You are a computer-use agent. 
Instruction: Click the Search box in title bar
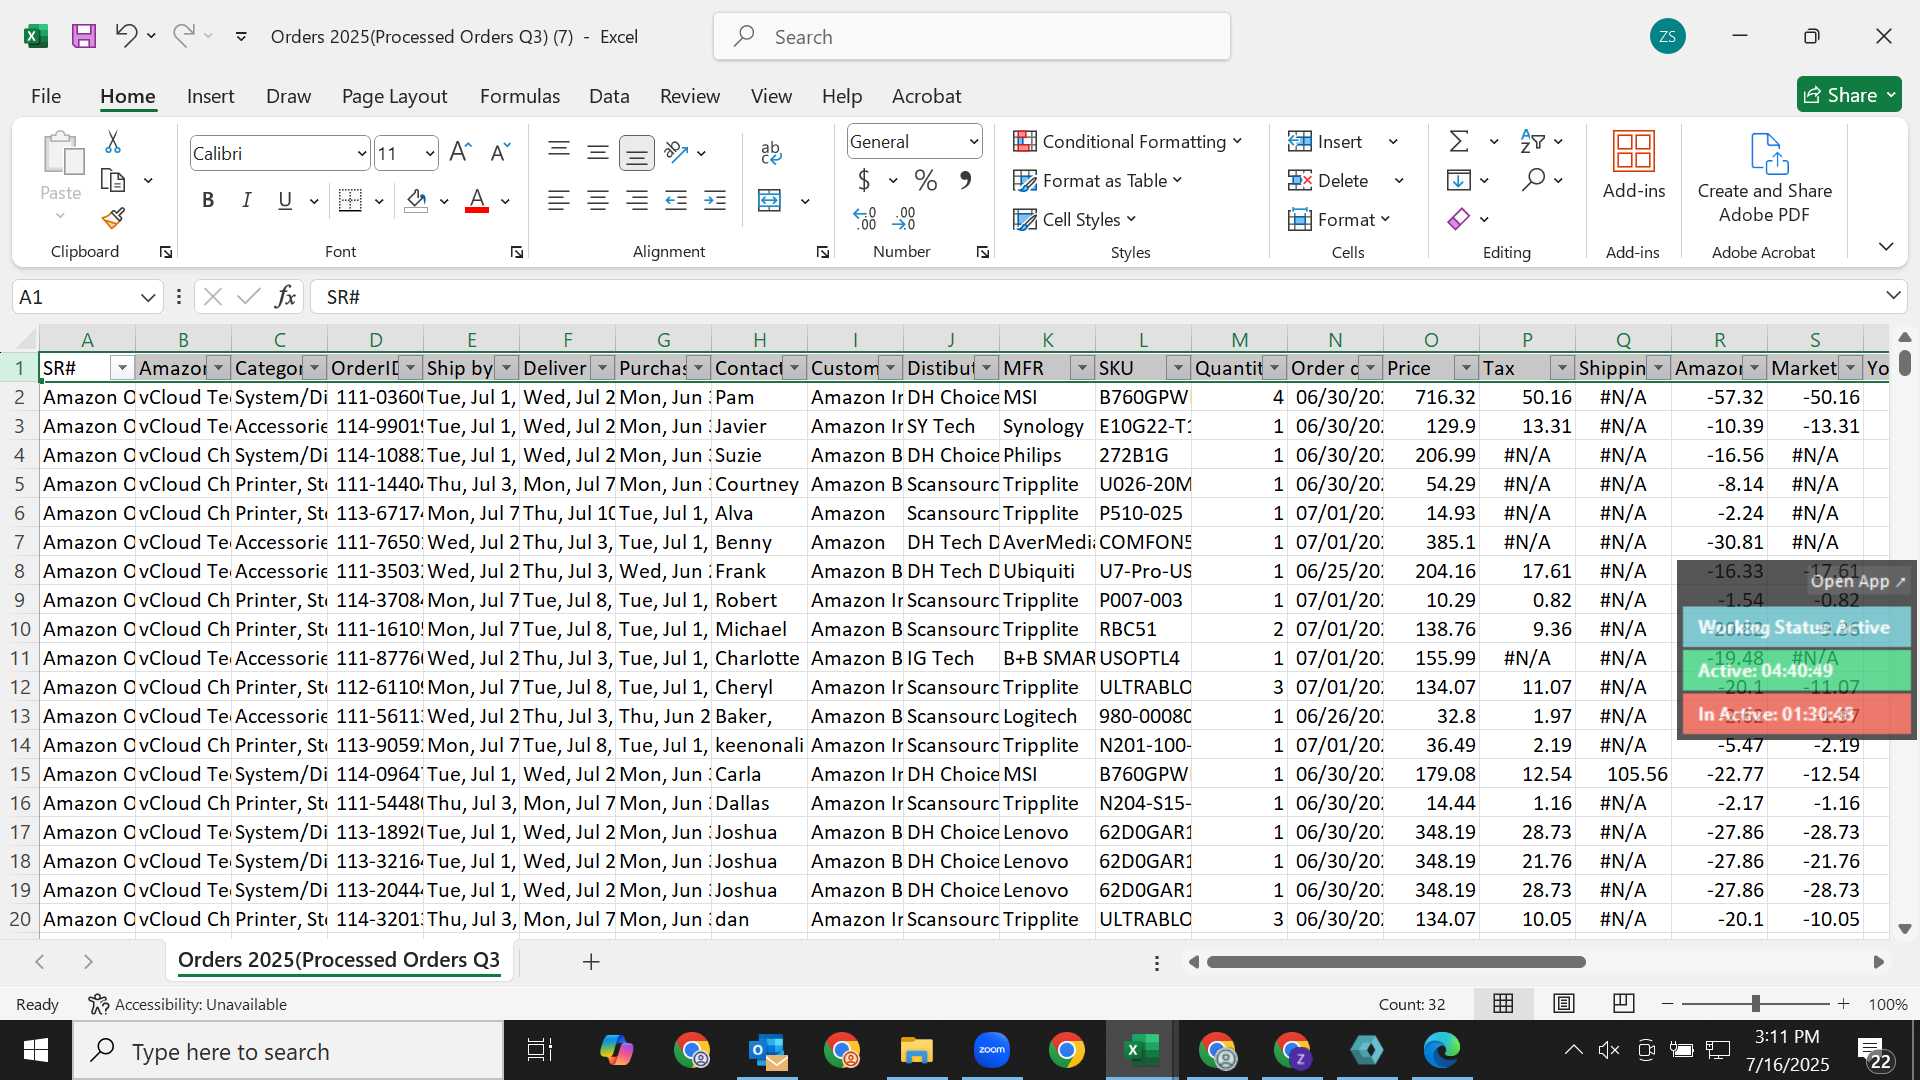click(971, 36)
